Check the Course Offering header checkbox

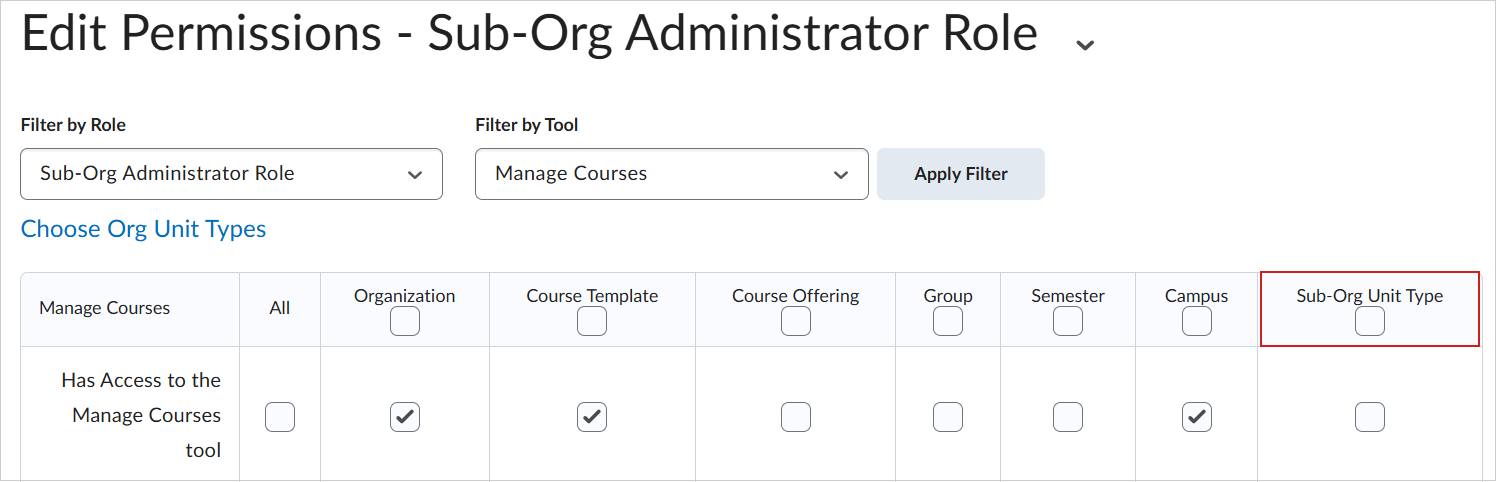796,321
